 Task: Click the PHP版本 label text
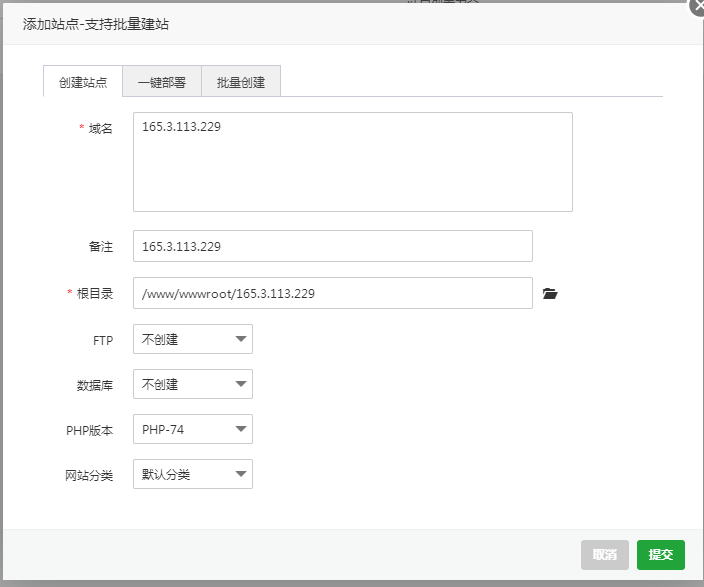point(89,430)
